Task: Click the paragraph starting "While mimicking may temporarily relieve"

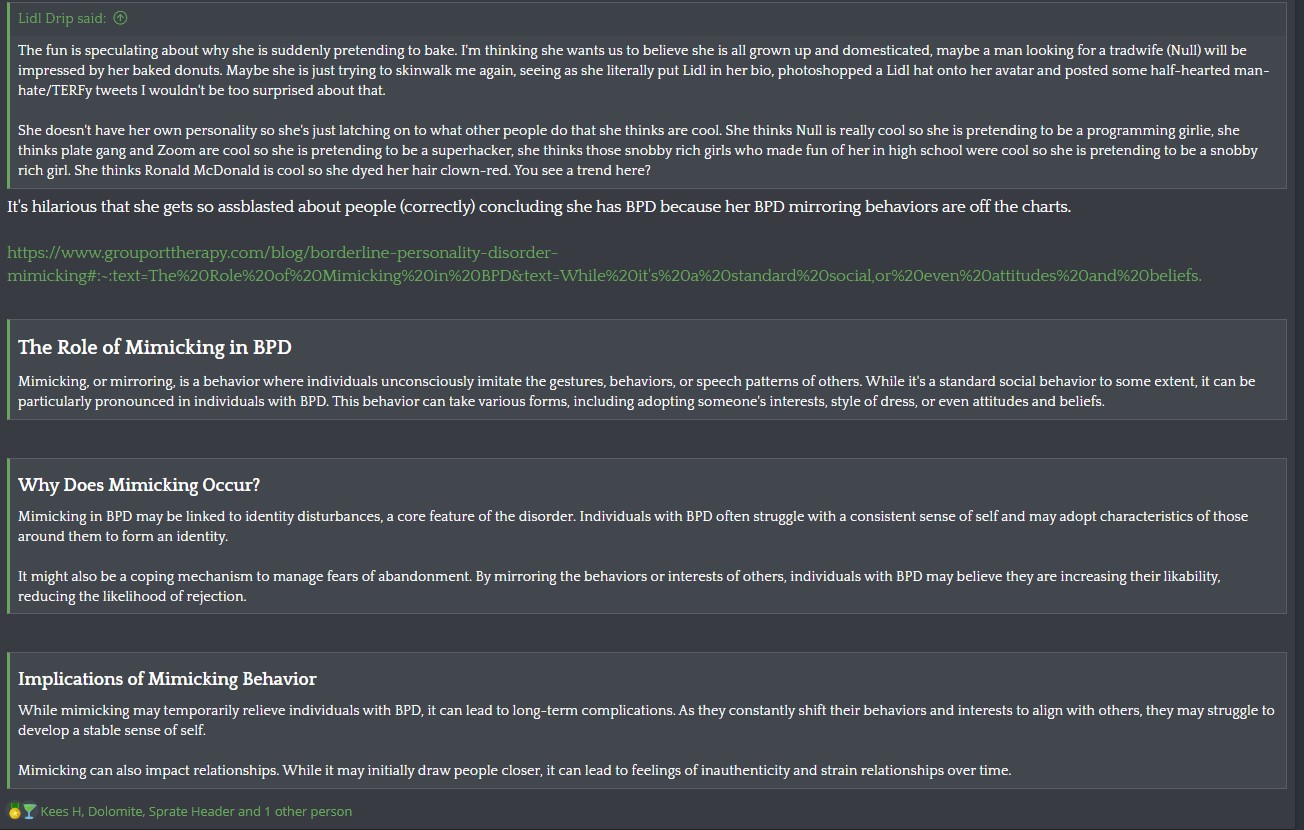Action: (x=646, y=720)
